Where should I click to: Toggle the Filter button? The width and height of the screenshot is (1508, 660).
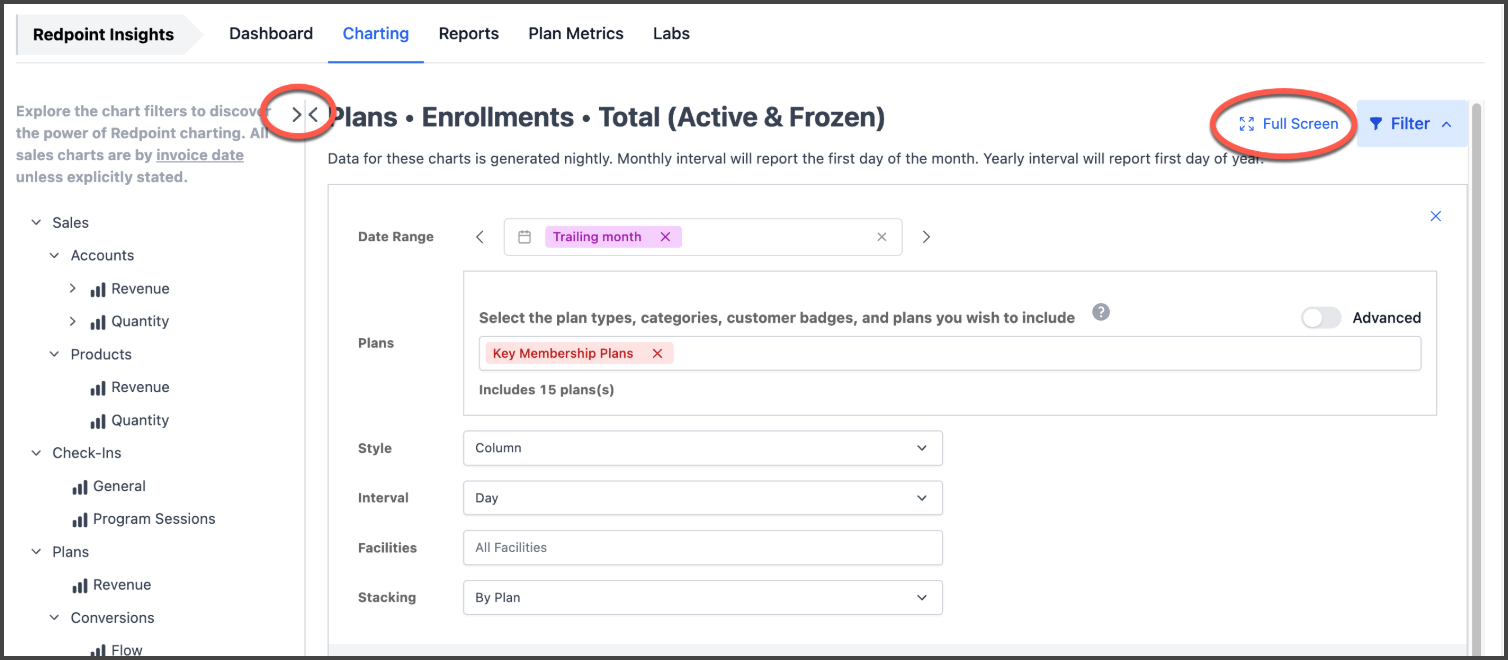pos(1411,124)
